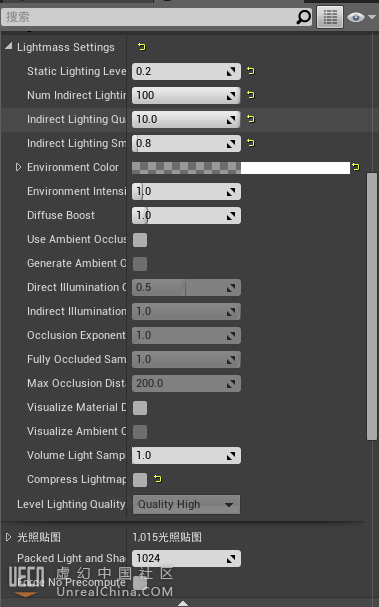Collapse the Lightmass Settings section
The image size is (379, 607).
9,47
